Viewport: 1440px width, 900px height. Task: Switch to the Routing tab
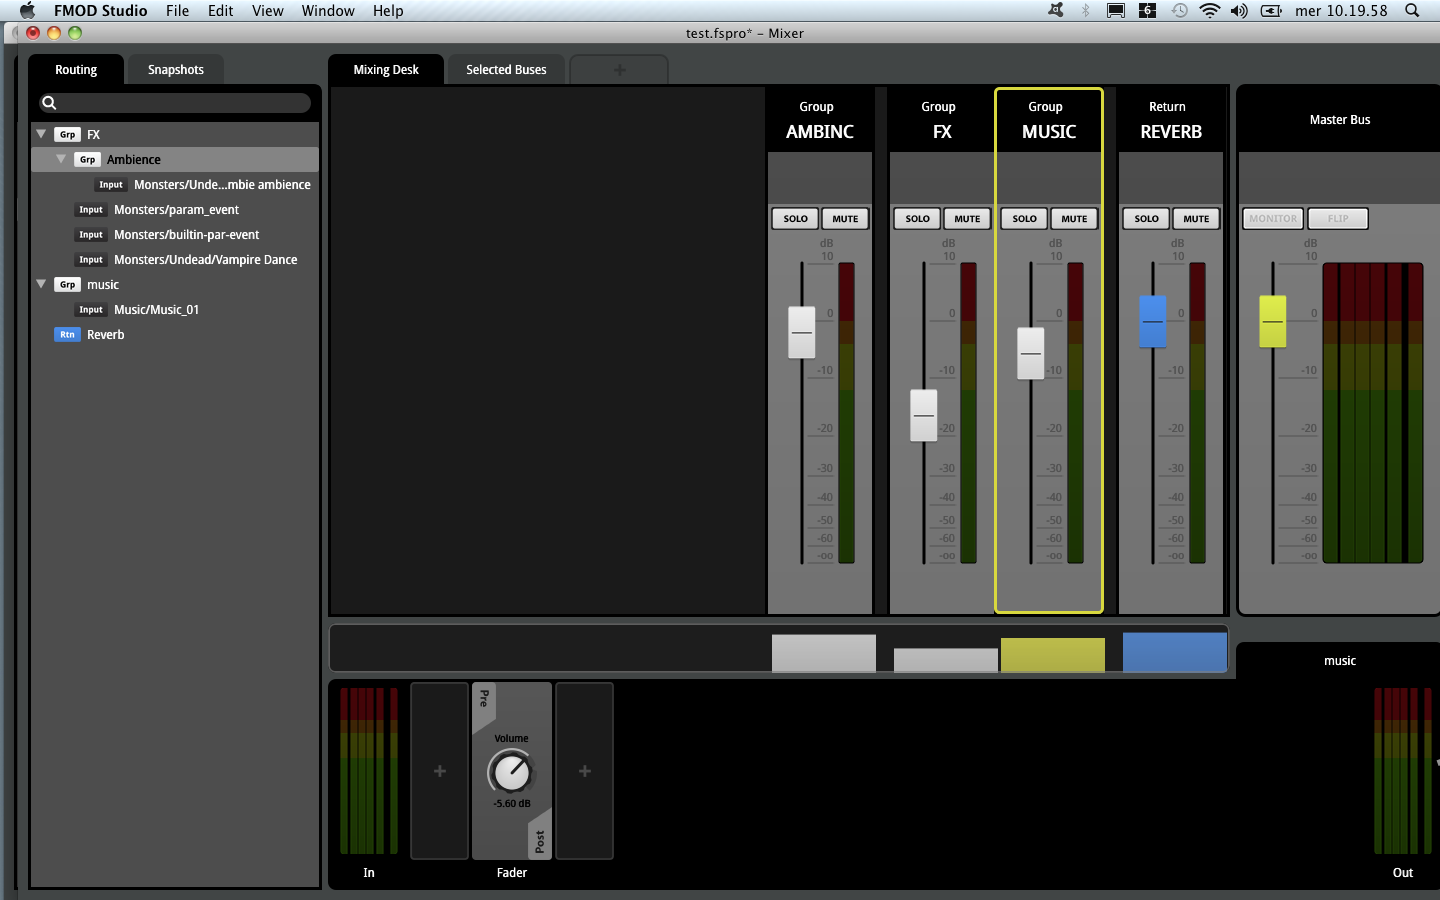(76, 70)
